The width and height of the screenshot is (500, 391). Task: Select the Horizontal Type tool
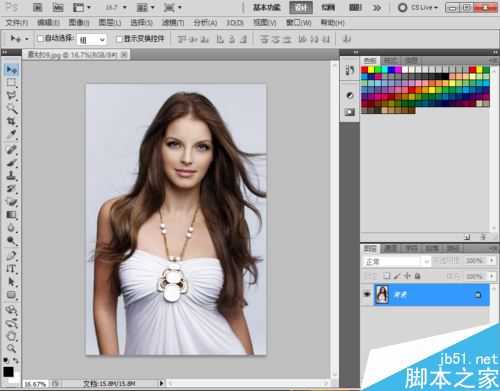12,269
